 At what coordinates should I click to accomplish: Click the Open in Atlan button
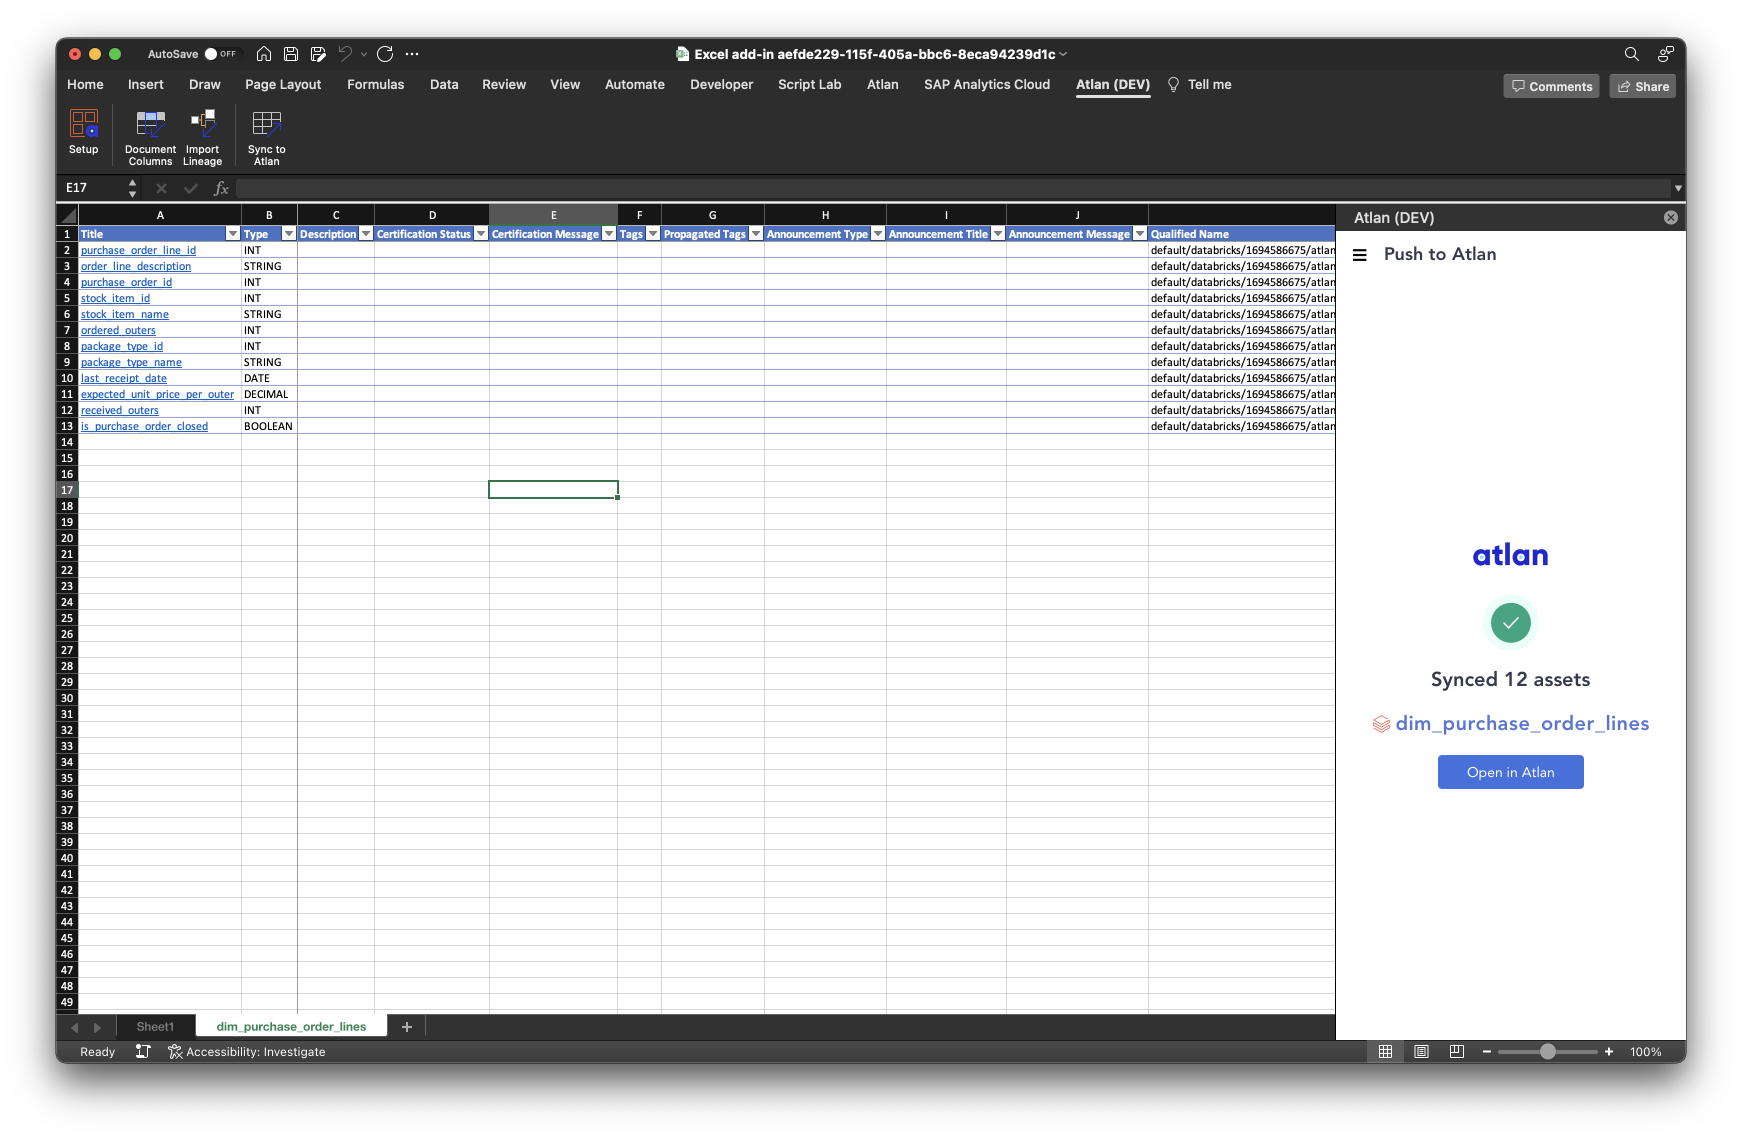pos(1510,772)
